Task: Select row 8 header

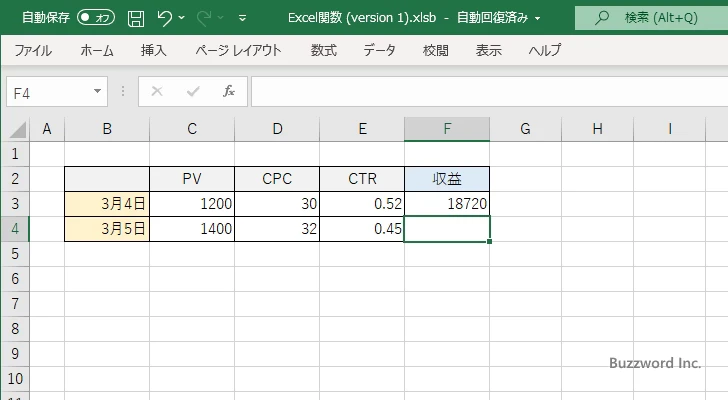Action: coord(15,329)
